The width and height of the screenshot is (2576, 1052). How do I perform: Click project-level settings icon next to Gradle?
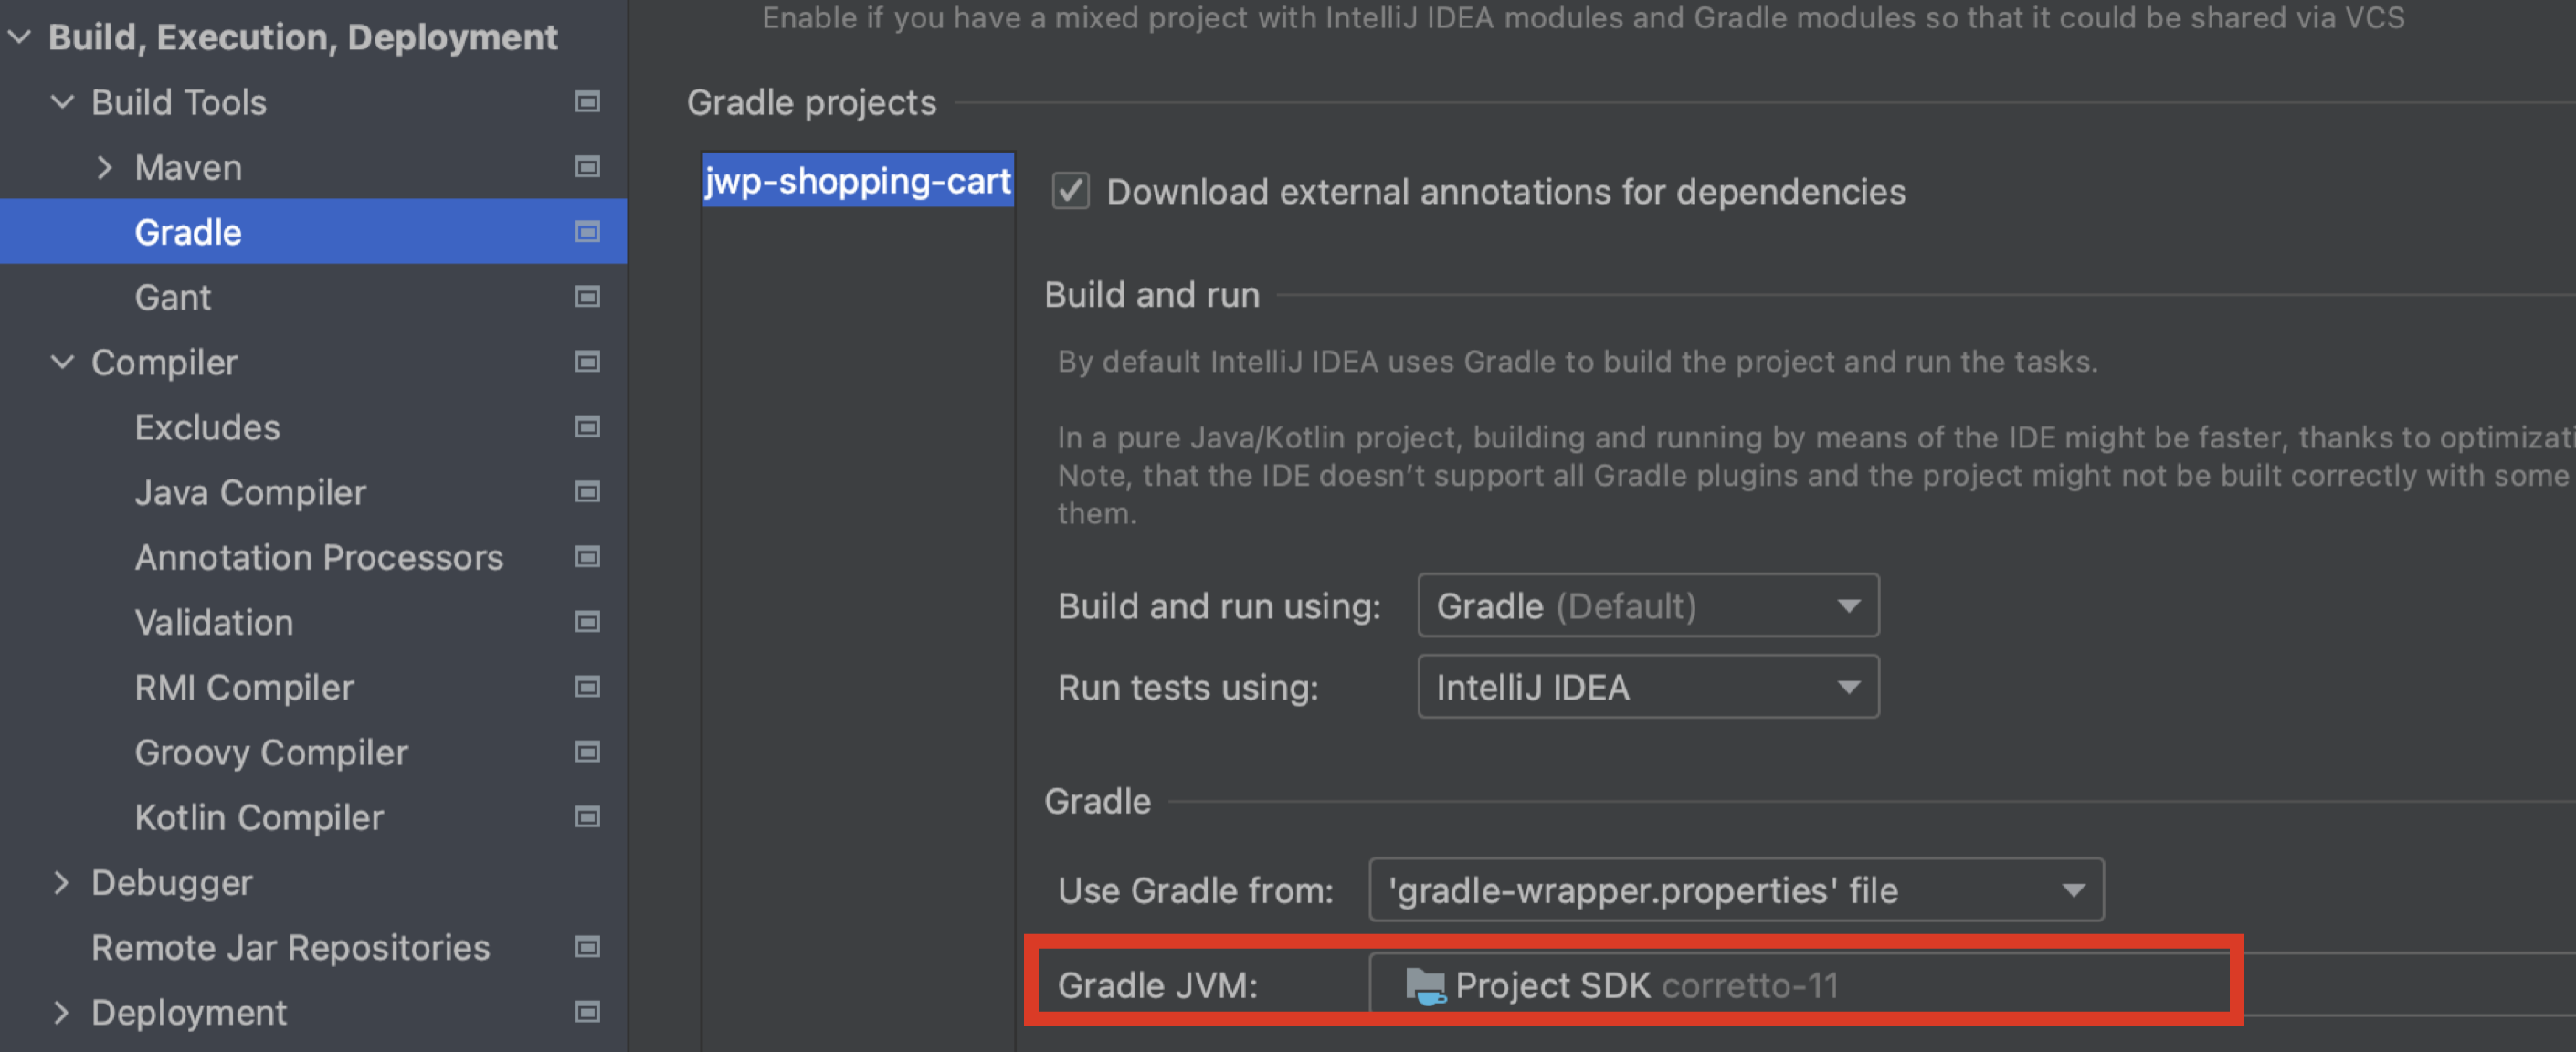587,232
